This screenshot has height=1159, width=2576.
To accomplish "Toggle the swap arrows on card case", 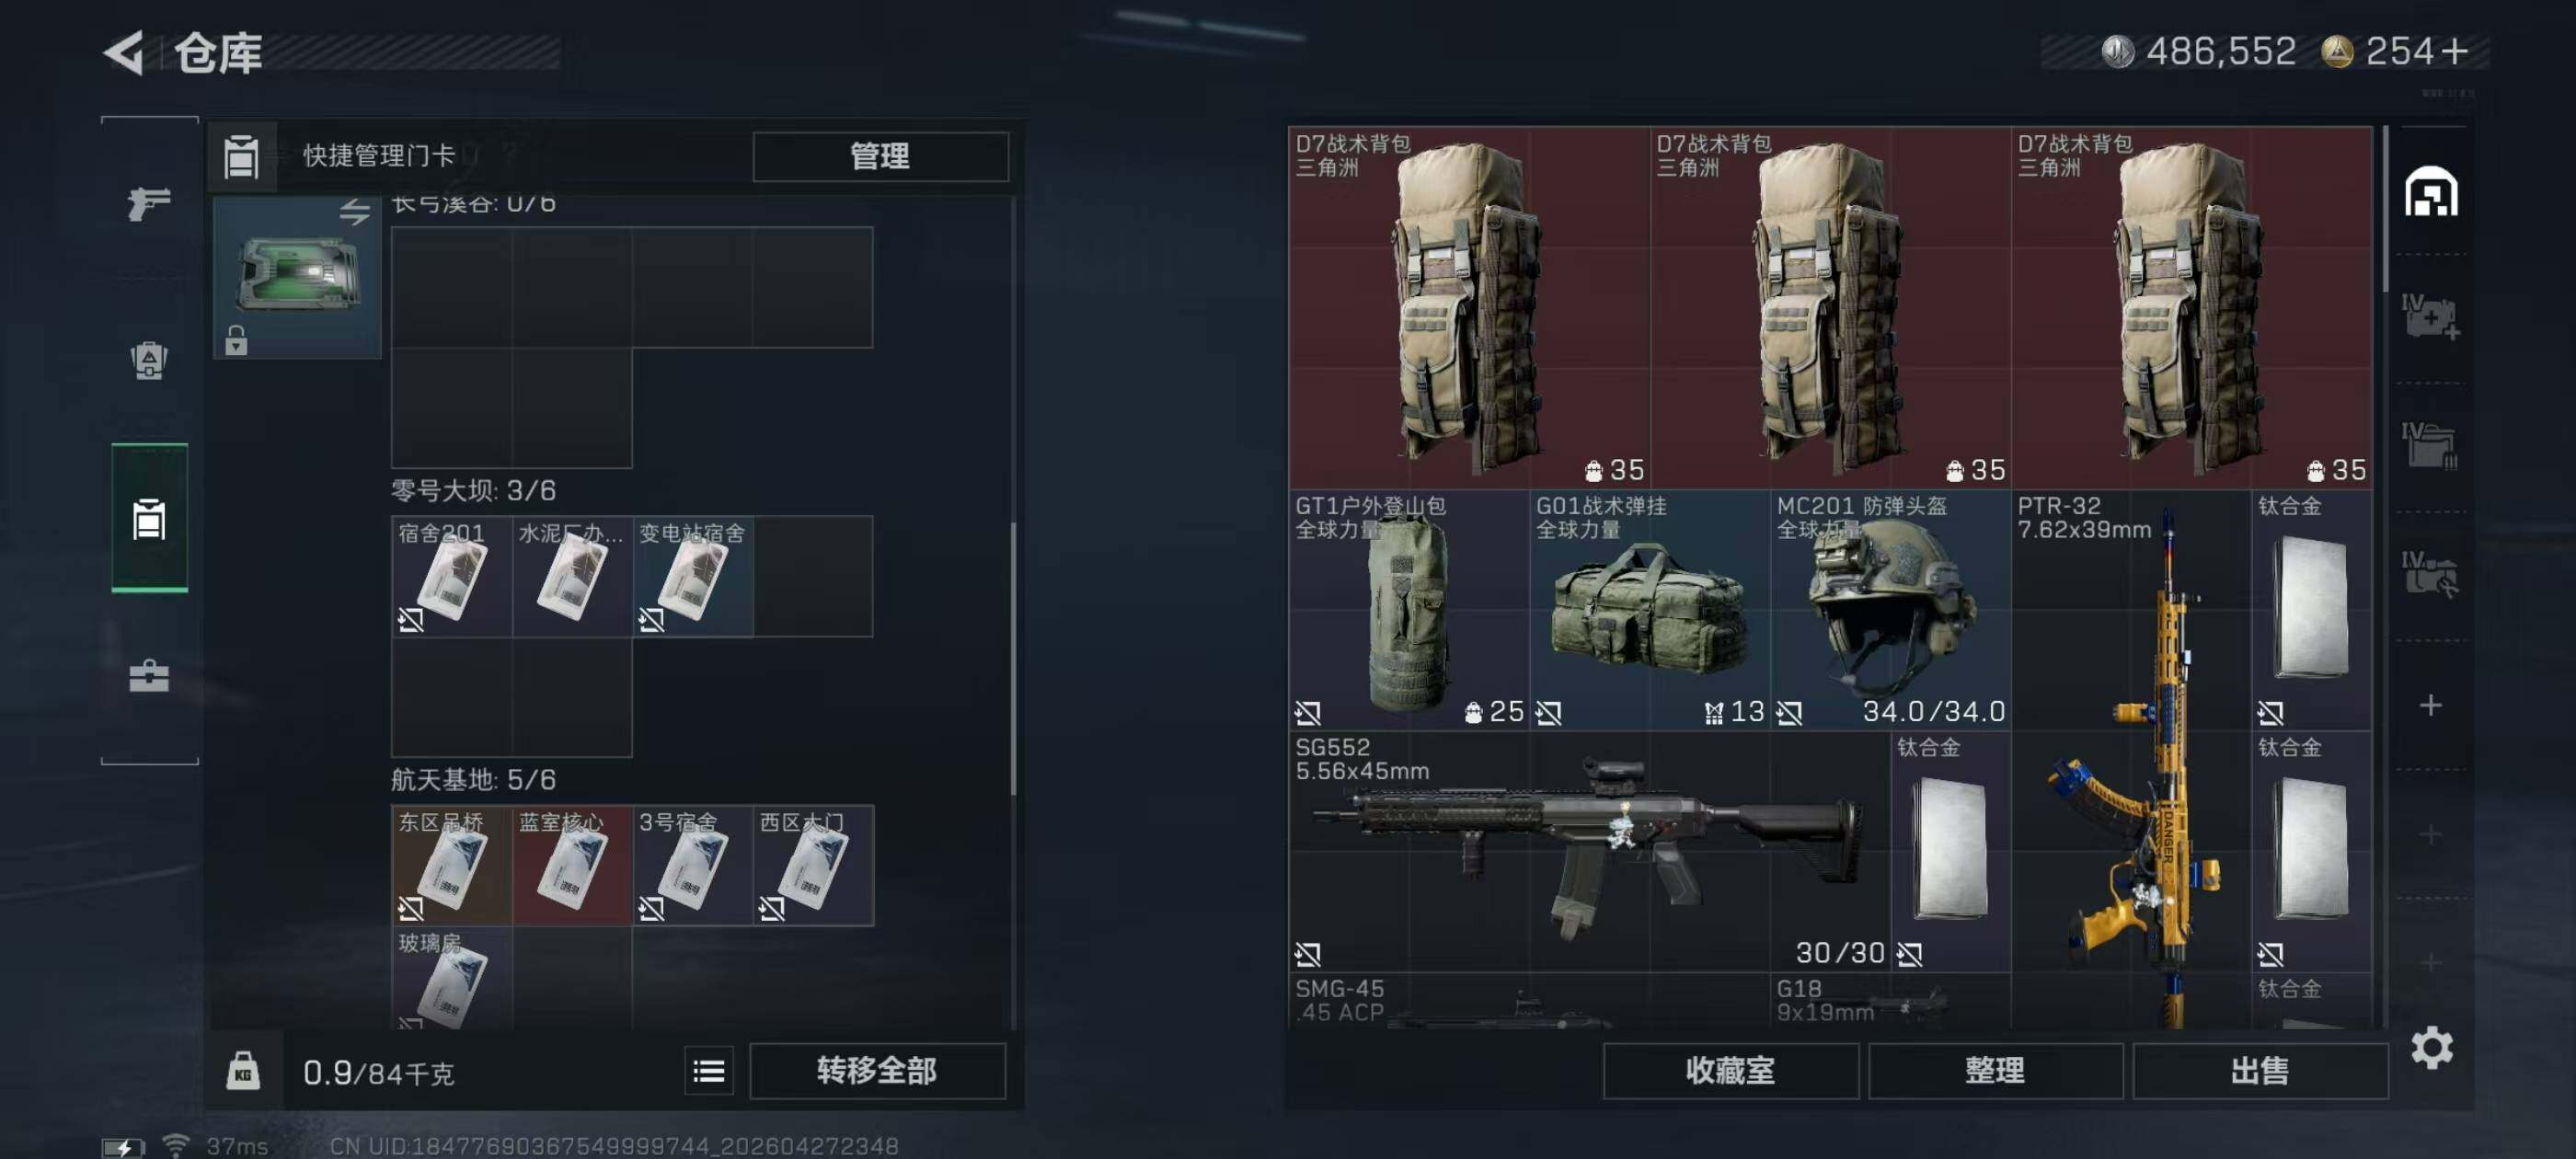I will pos(354,212).
